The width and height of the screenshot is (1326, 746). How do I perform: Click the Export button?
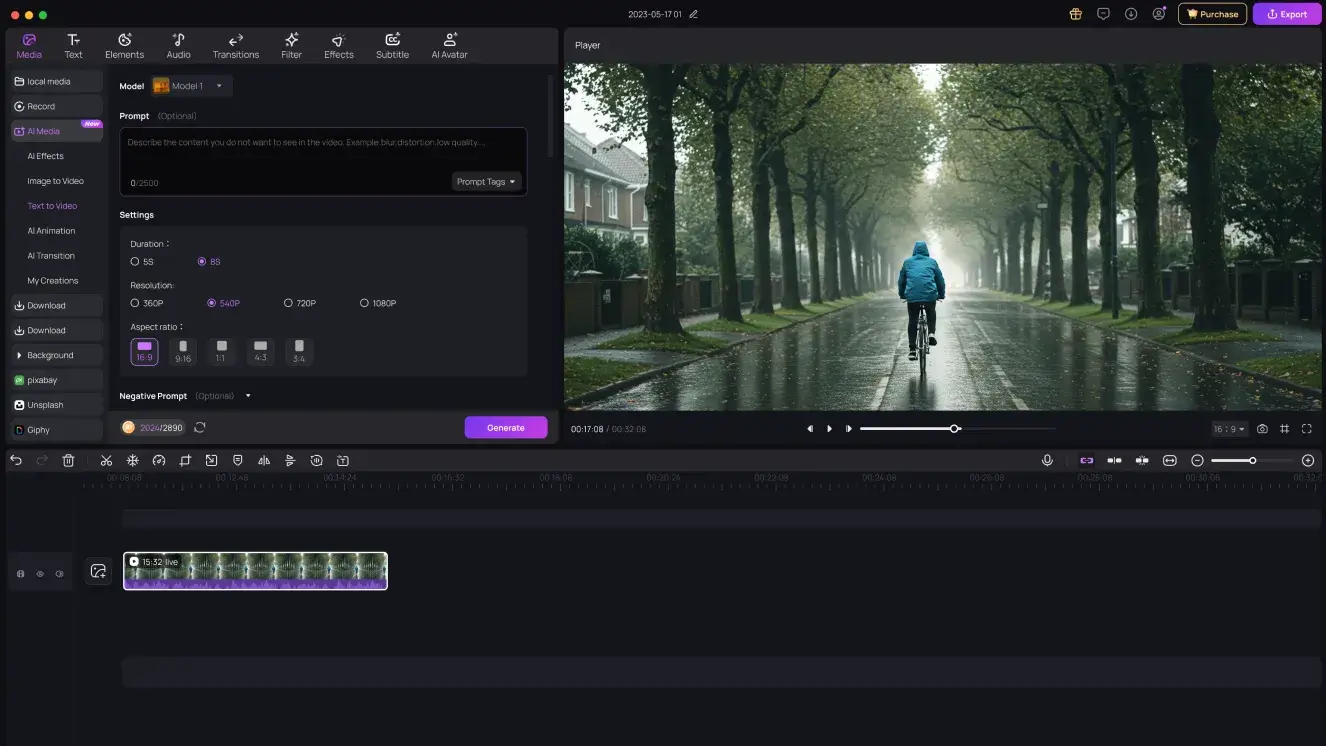(1287, 14)
